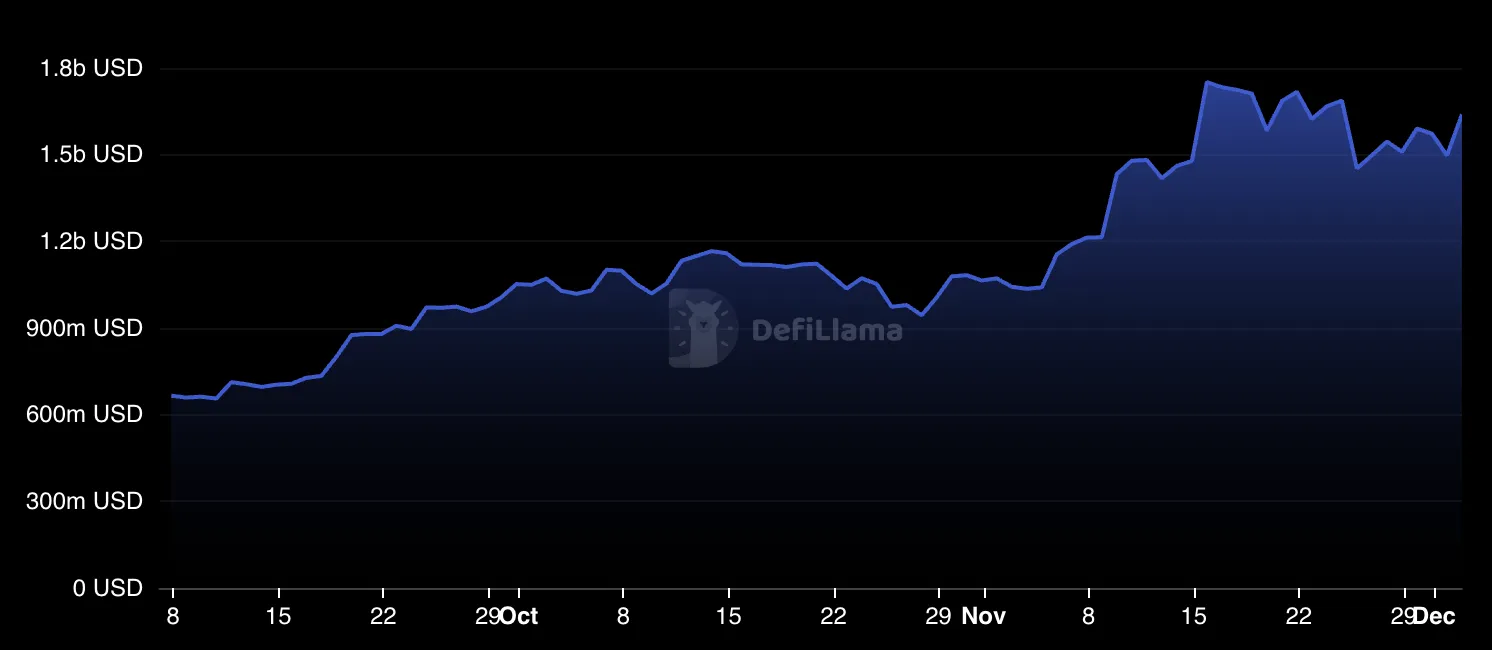1492x650 pixels.
Task: Click the October 15 date tick
Action: [729, 616]
